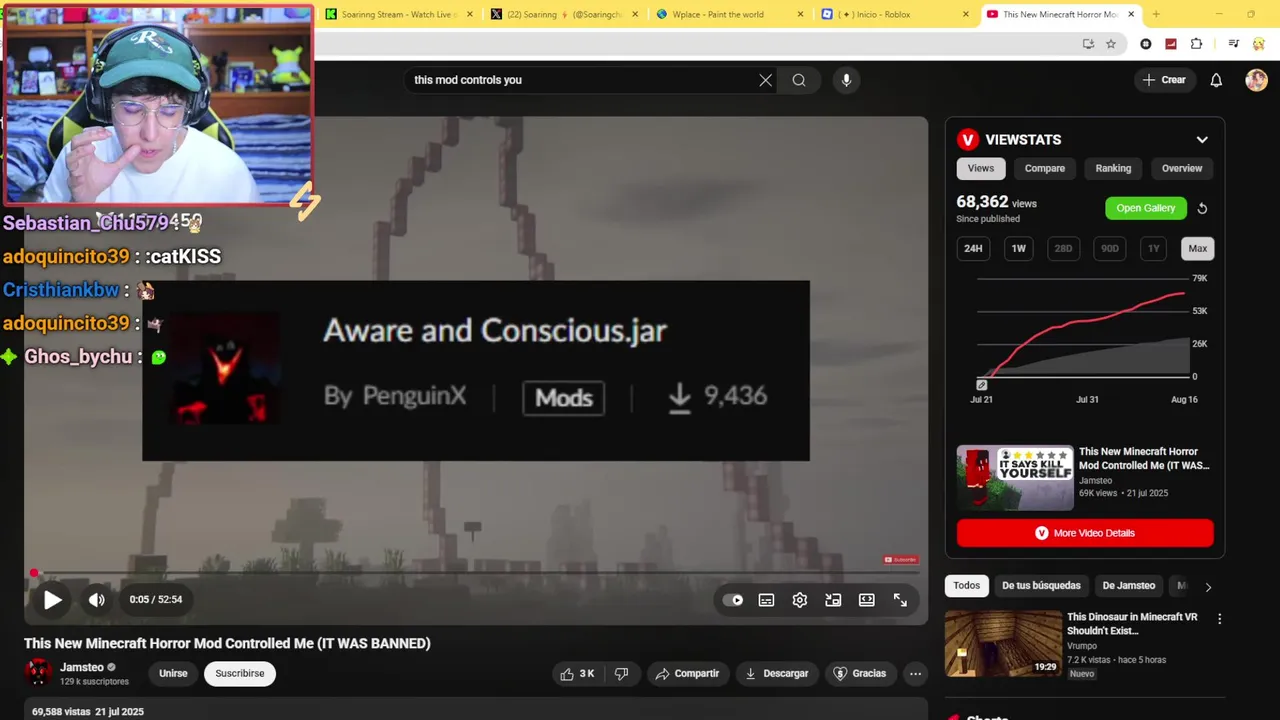1280x720 pixels.
Task: Click the publish marker icon on chart
Action: [982, 385]
